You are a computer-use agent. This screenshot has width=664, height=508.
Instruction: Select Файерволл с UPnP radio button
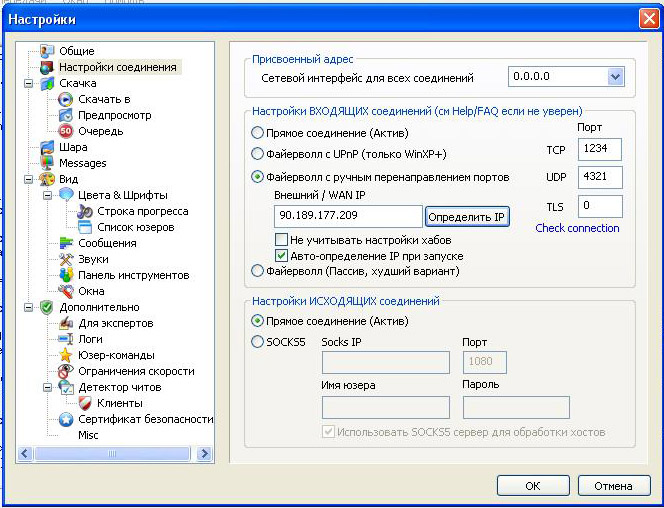tap(258, 154)
